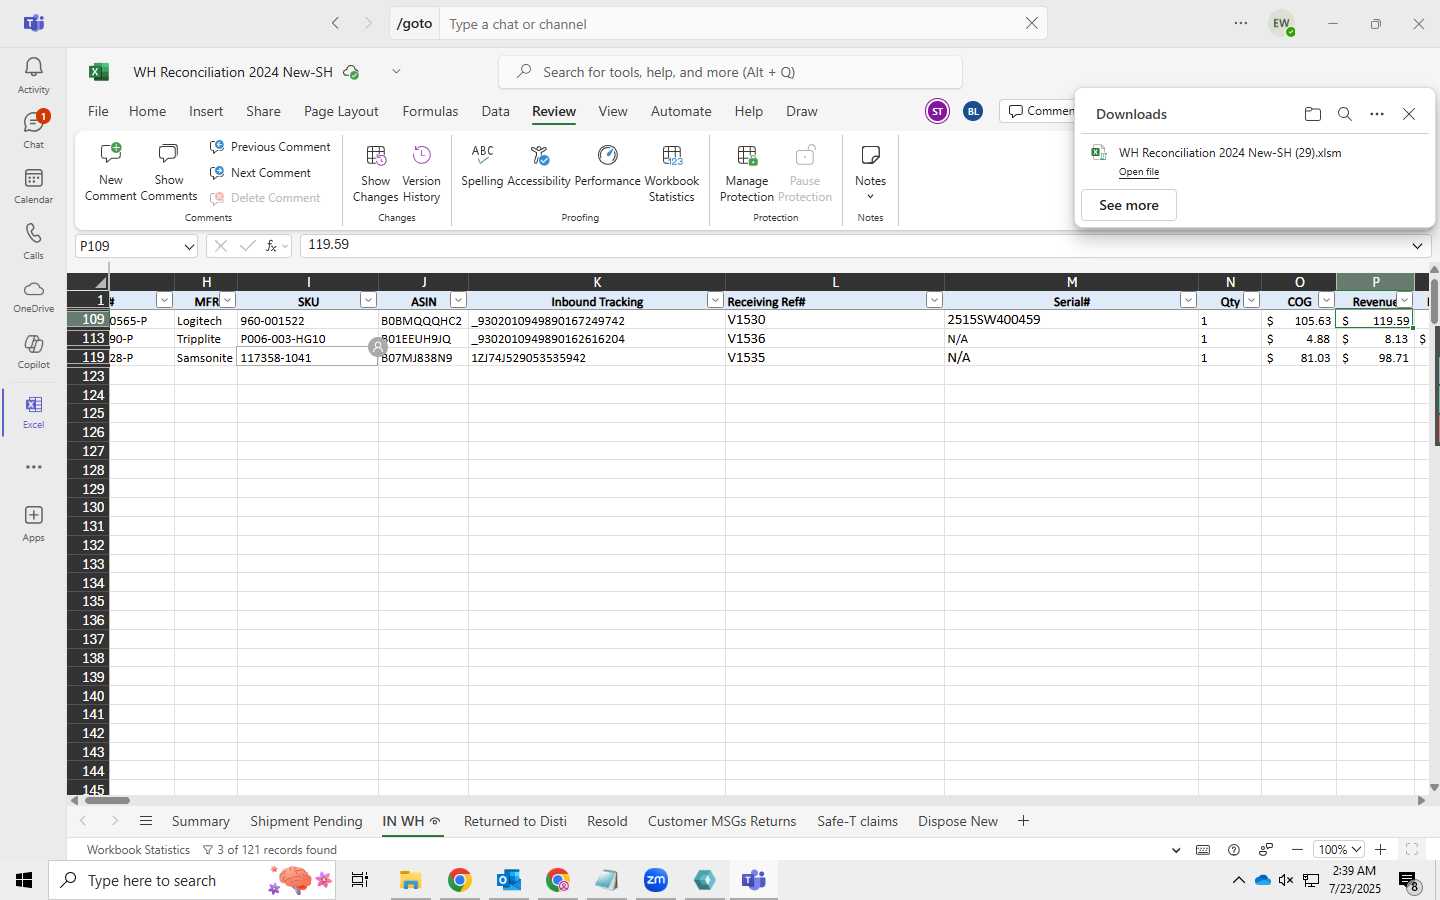Expand Name Box dropdown
This screenshot has width=1440, height=900.
click(x=189, y=246)
